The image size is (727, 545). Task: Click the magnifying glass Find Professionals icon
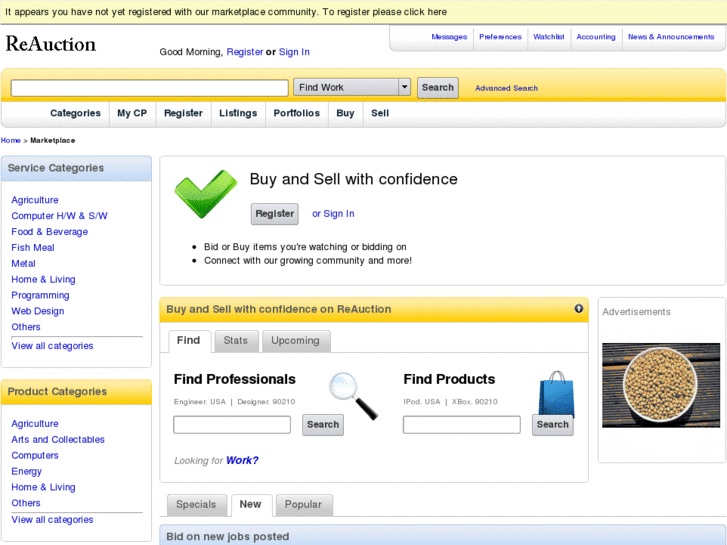coord(353,395)
